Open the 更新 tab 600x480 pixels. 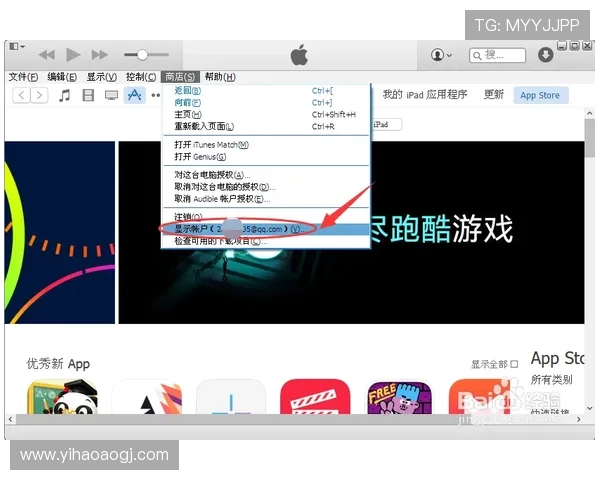[x=494, y=95]
